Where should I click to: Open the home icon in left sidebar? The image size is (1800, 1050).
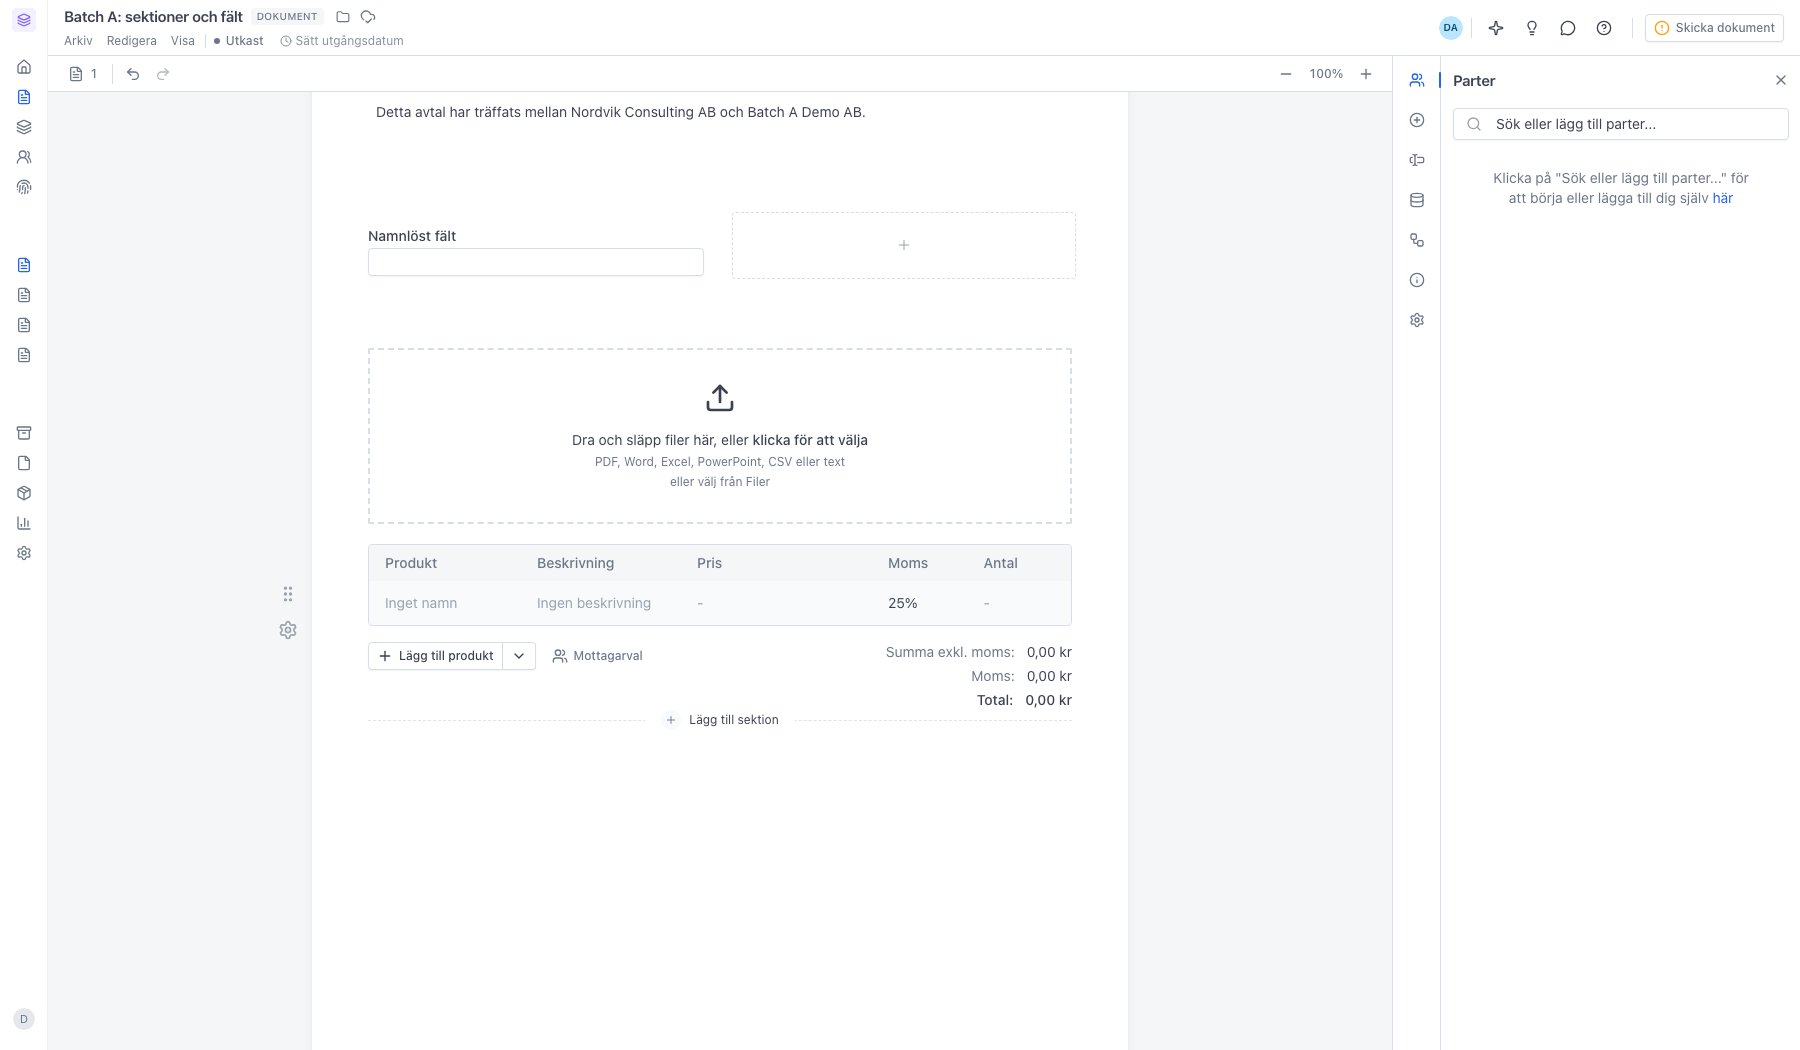[24, 67]
